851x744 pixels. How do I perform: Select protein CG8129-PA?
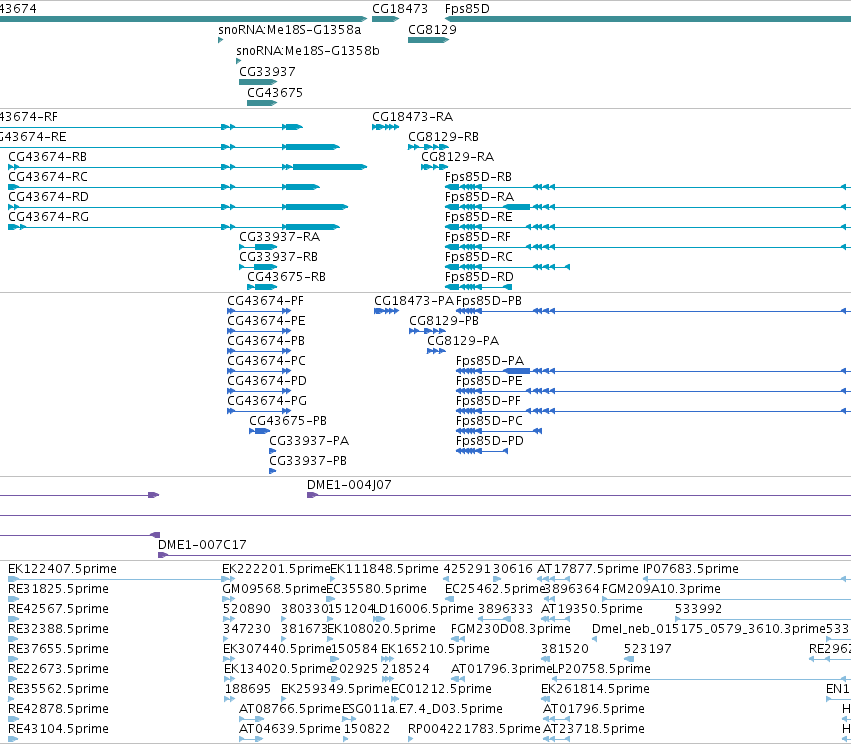(x=462, y=342)
